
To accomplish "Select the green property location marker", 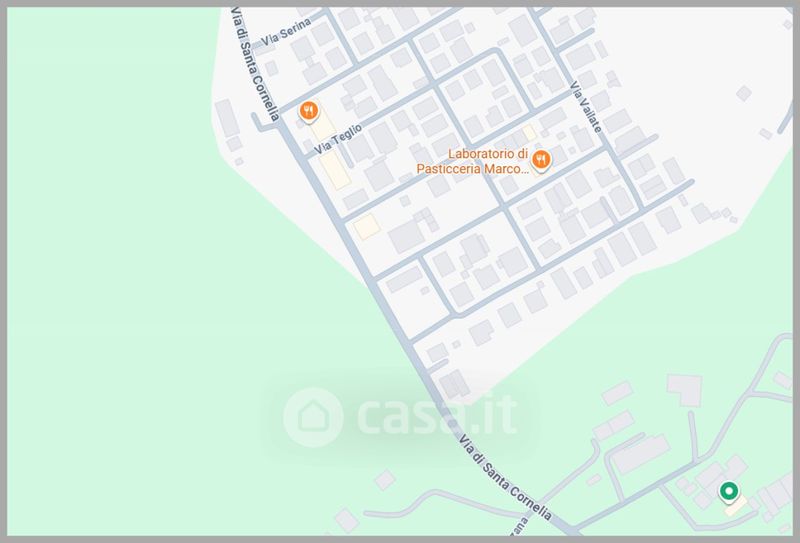I will [x=729, y=492].
